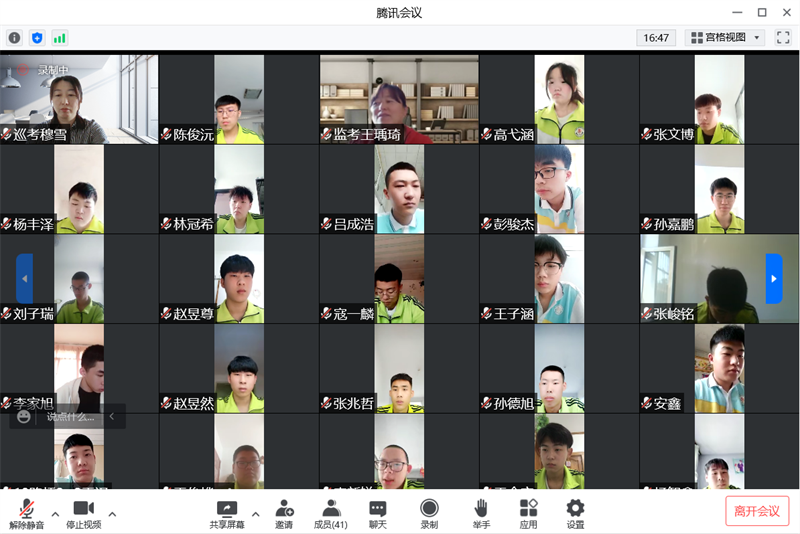Raise hand (举手)
The image size is (800, 534).
[x=481, y=514]
